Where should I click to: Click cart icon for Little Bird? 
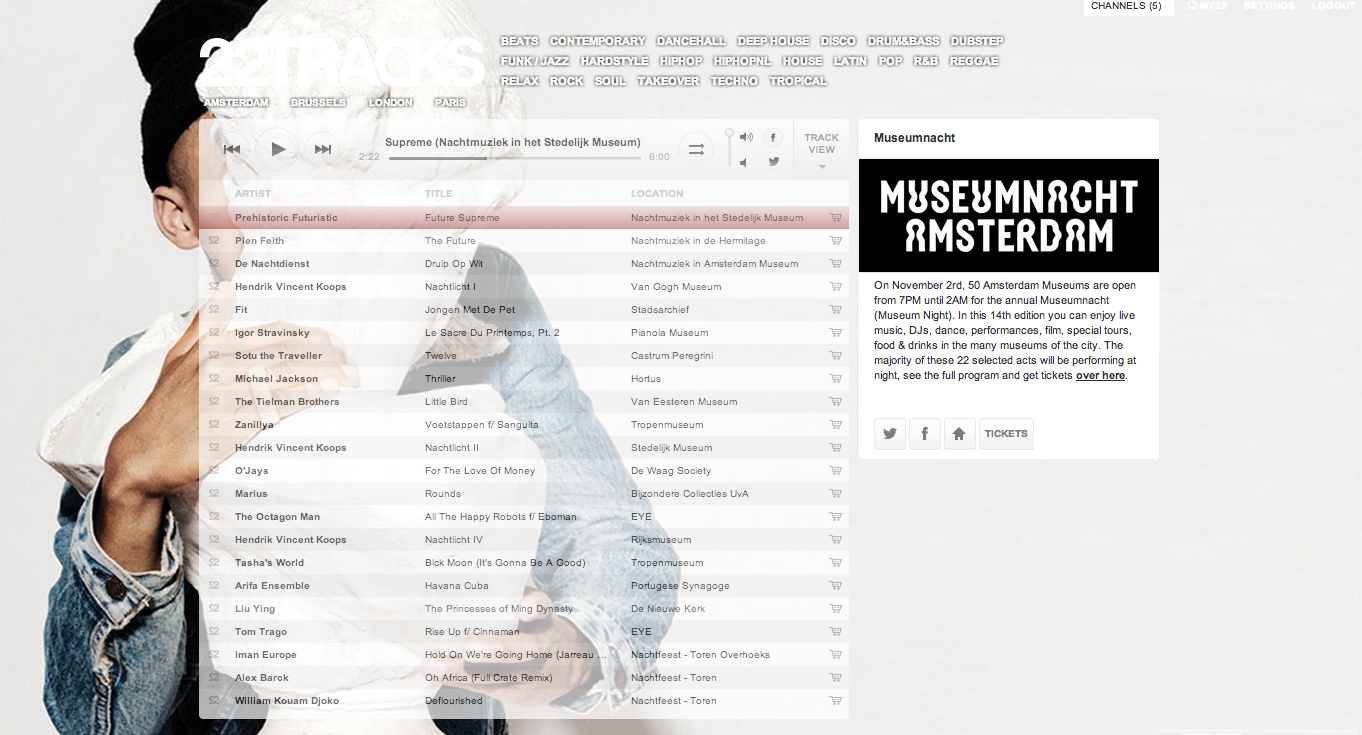pos(835,401)
